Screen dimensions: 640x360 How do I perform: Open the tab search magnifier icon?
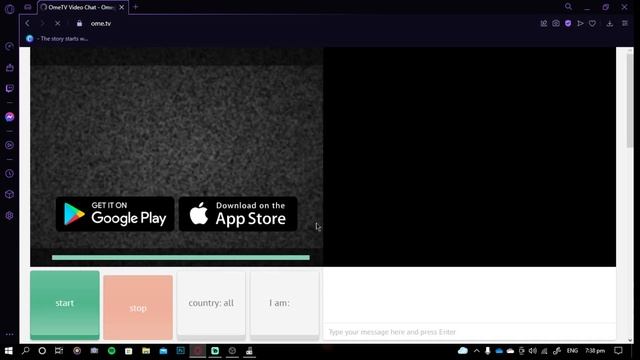568,7
